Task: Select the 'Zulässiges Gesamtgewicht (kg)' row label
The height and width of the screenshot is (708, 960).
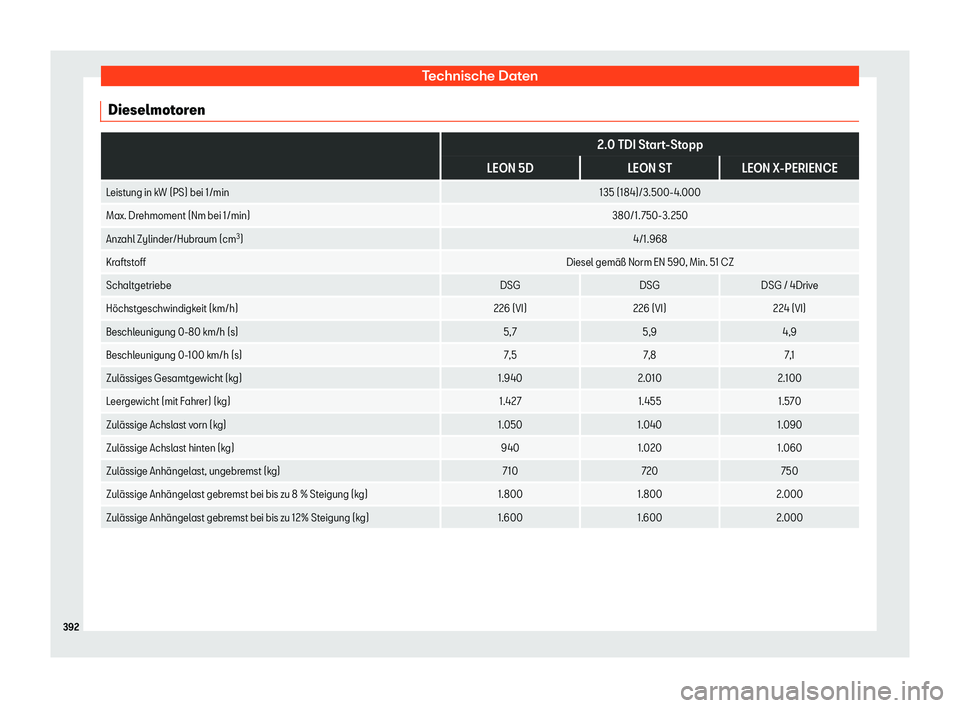Action: point(174,378)
